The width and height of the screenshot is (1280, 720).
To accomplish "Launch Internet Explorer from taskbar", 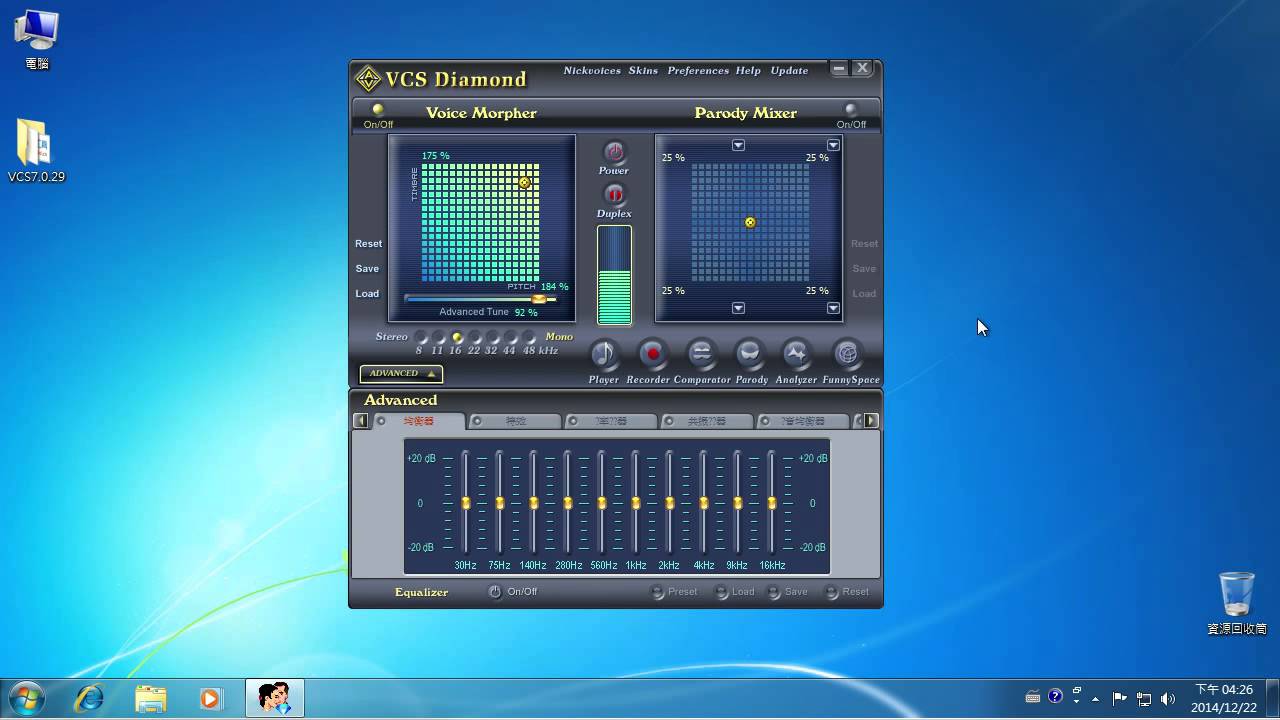I will 89,698.
